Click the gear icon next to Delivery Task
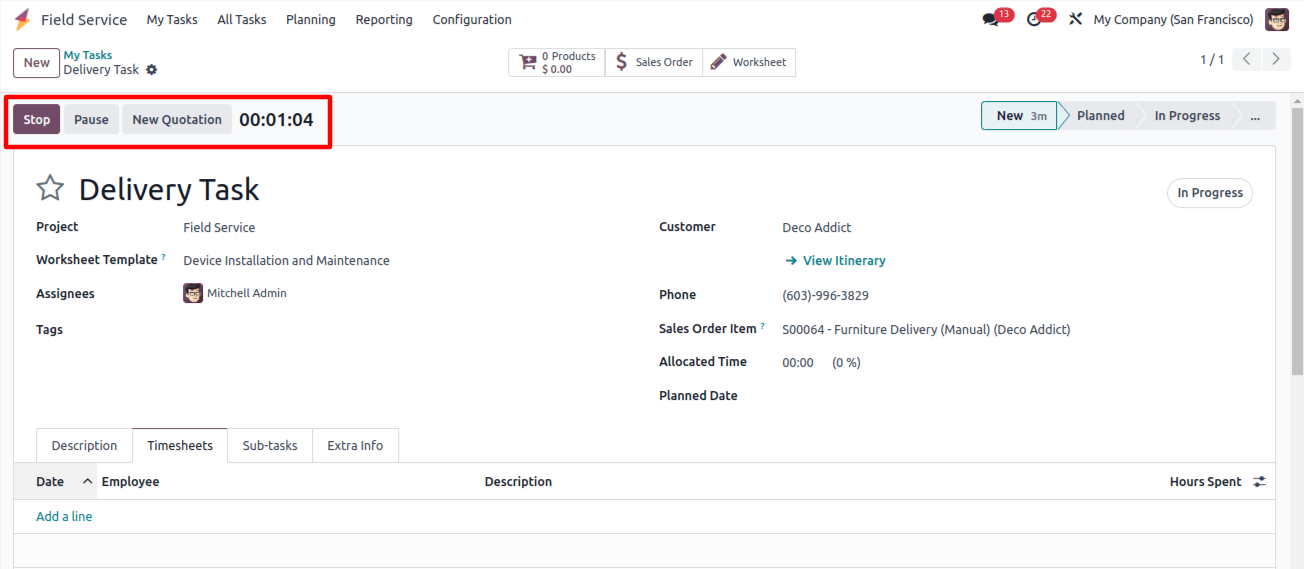The height and width of the screenshot is (569, 1304). [152, 70]
